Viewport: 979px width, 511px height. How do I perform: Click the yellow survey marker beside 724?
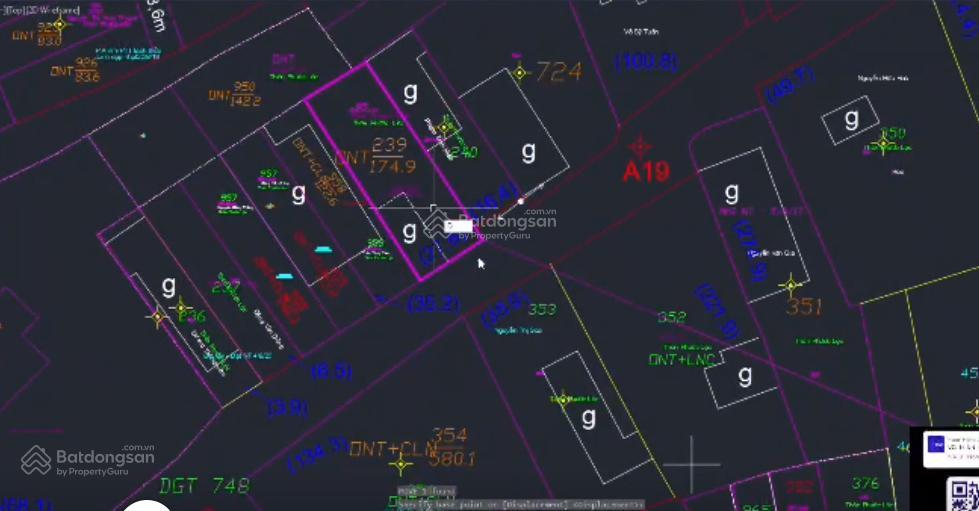point(518,72)
